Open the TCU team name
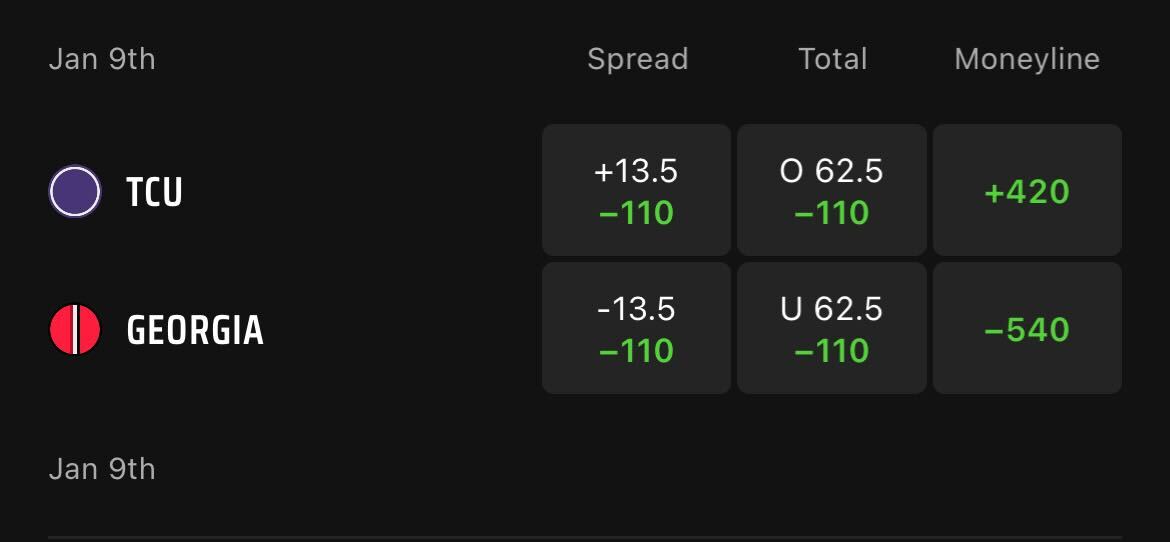Image resolution: width=1170 pixels, height=542 pixels. (154, 192)
